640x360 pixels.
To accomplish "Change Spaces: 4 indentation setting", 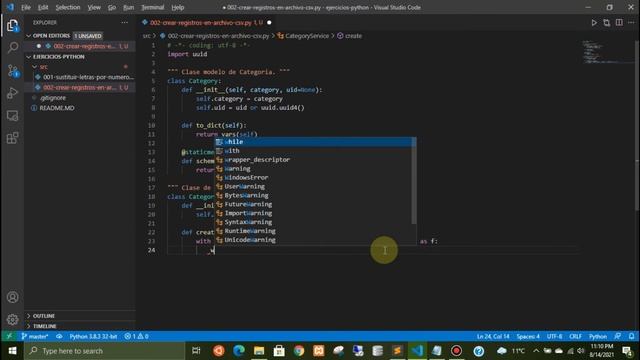I will click(528, 336).
